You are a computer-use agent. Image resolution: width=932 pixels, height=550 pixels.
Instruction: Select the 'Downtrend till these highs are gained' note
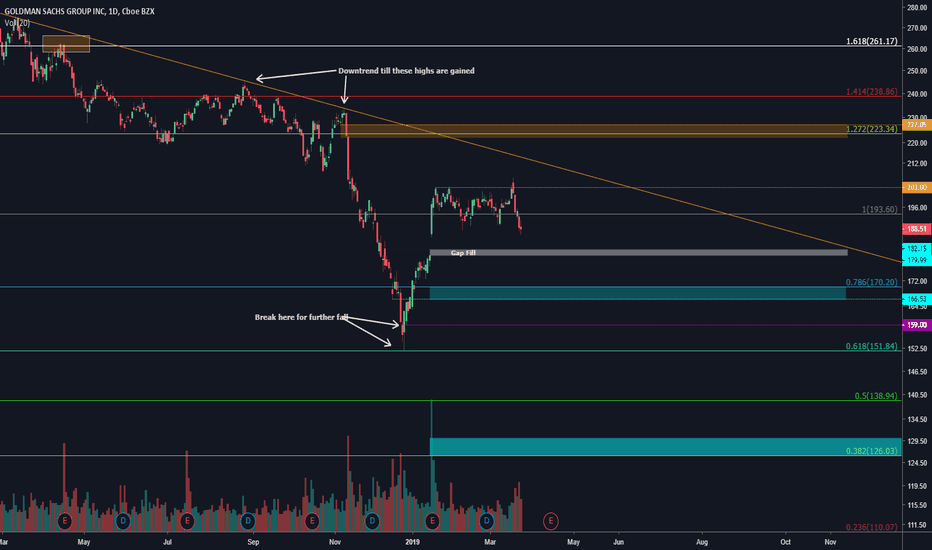click(406, 71)
